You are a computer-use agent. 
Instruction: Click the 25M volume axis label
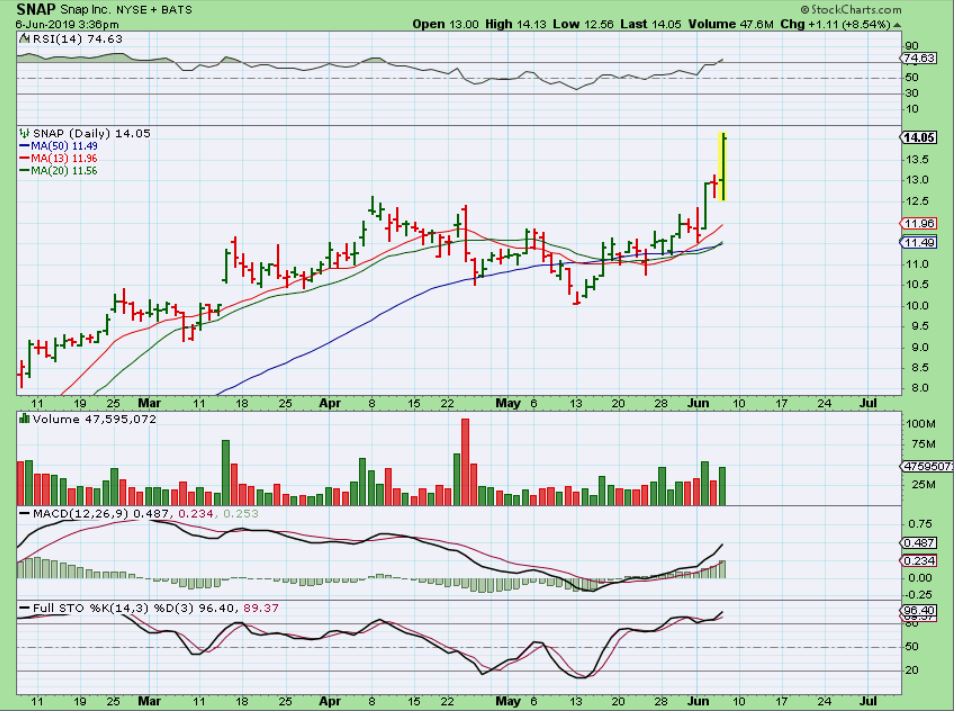pyautogui.click(x=925, y=485)
